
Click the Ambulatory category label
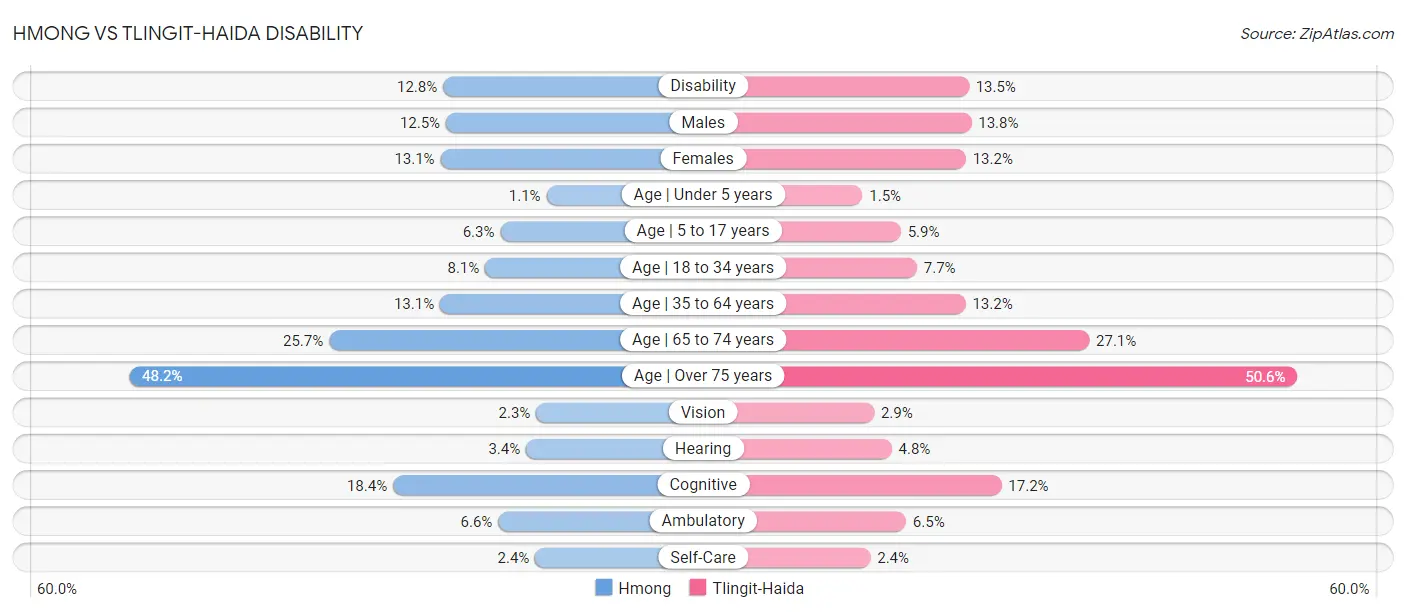[x=703, y=521]
